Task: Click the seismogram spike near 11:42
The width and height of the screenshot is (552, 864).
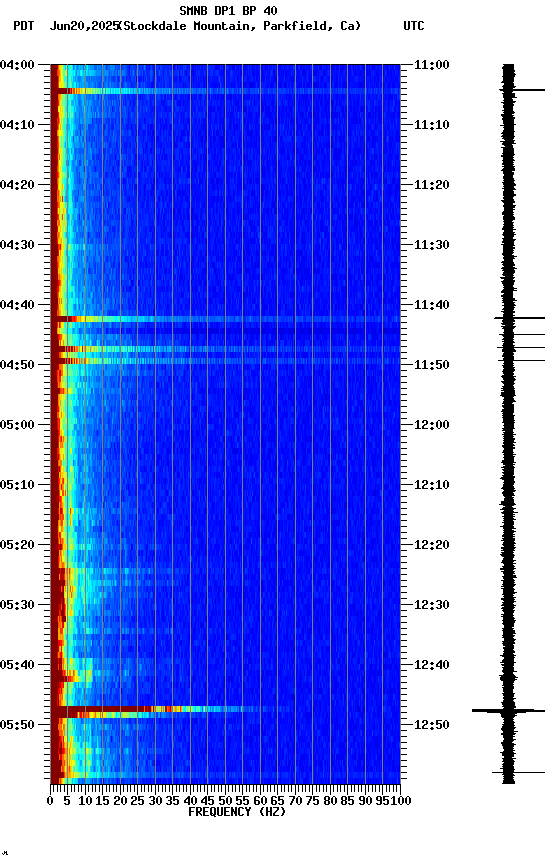Action: (519, 318)
